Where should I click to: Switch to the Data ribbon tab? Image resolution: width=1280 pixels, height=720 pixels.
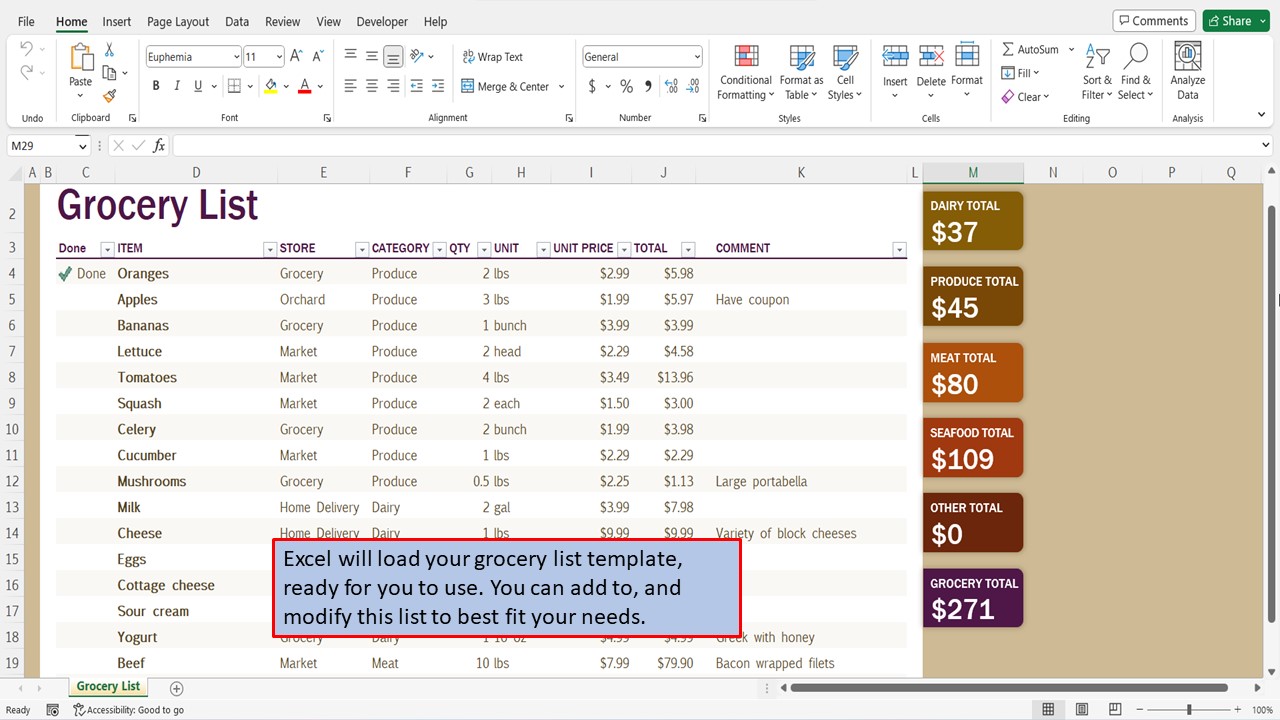coord(236,21)
